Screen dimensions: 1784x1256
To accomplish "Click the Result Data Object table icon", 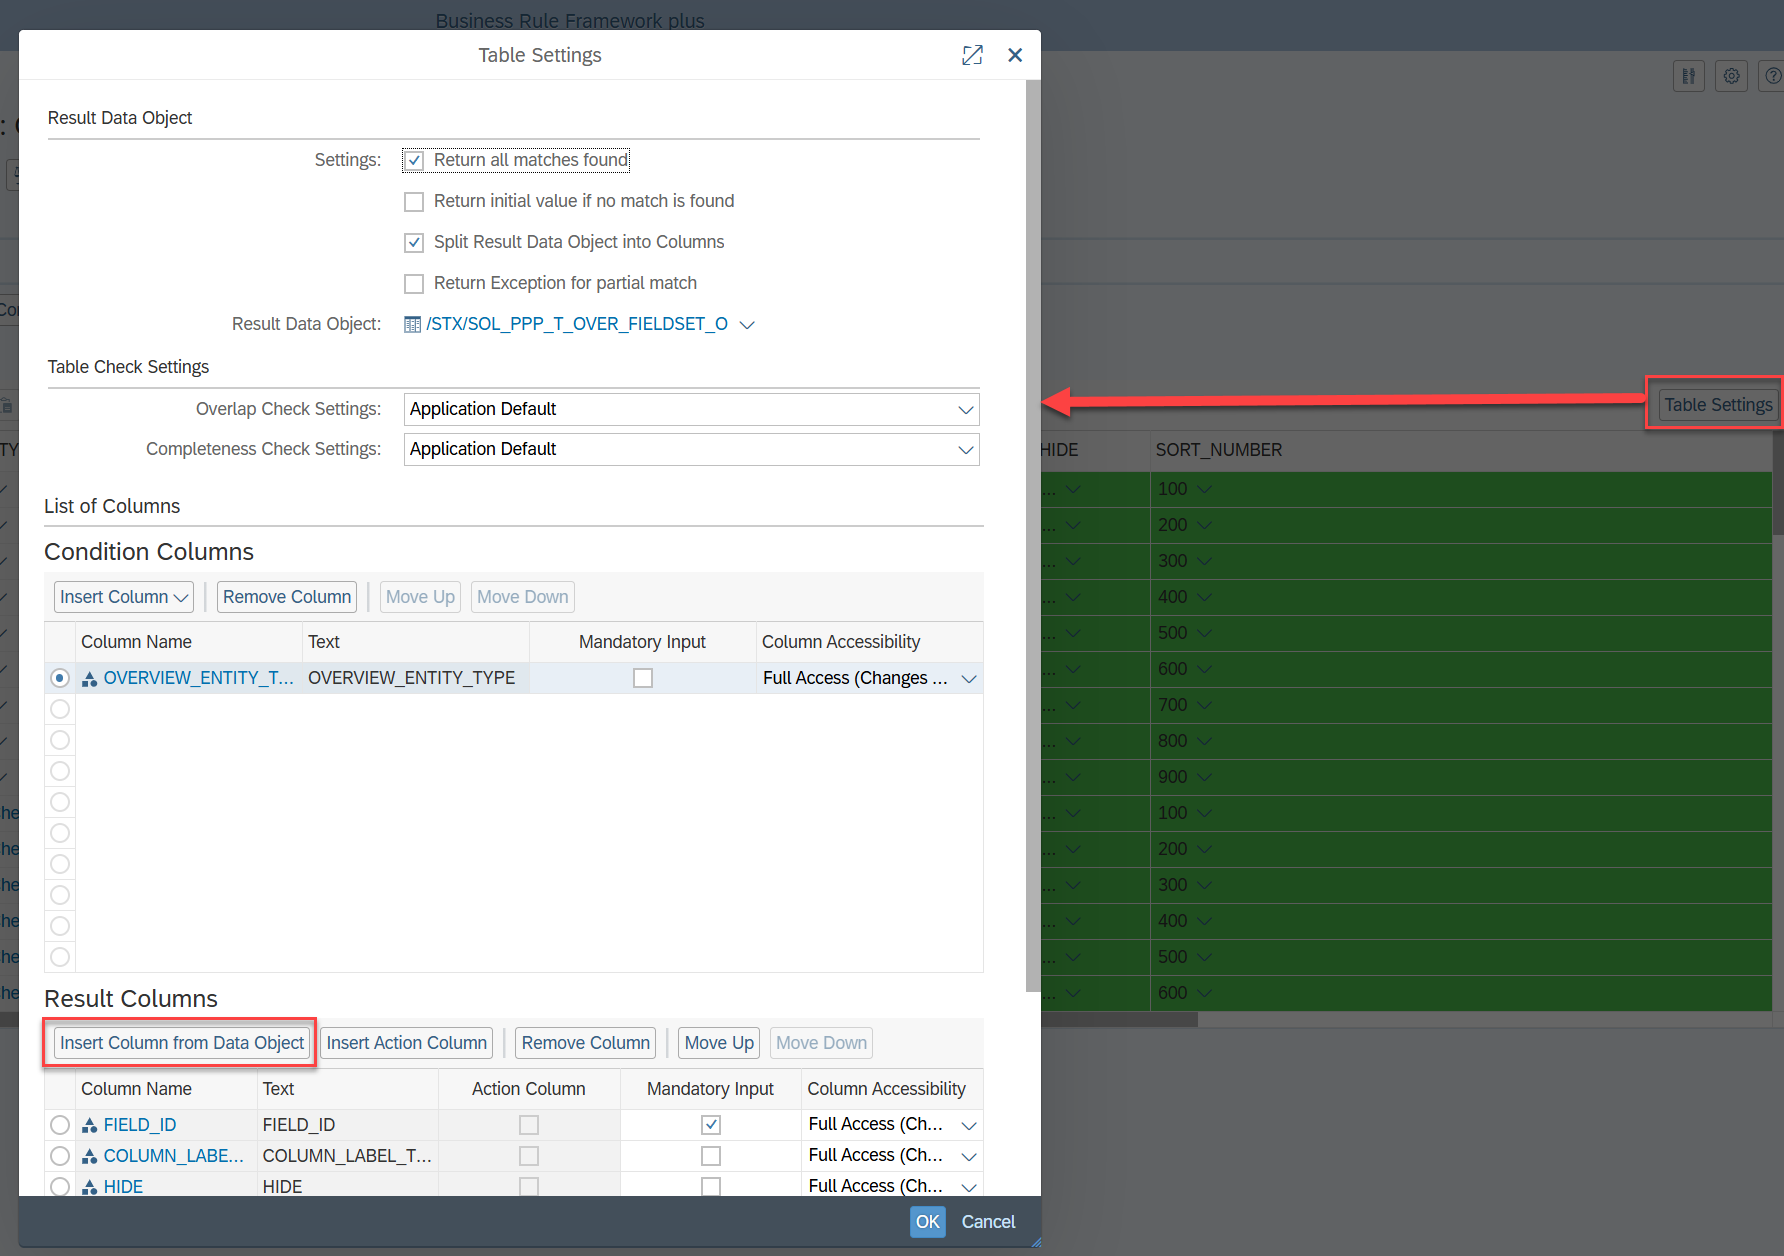I will pos(412,324).
